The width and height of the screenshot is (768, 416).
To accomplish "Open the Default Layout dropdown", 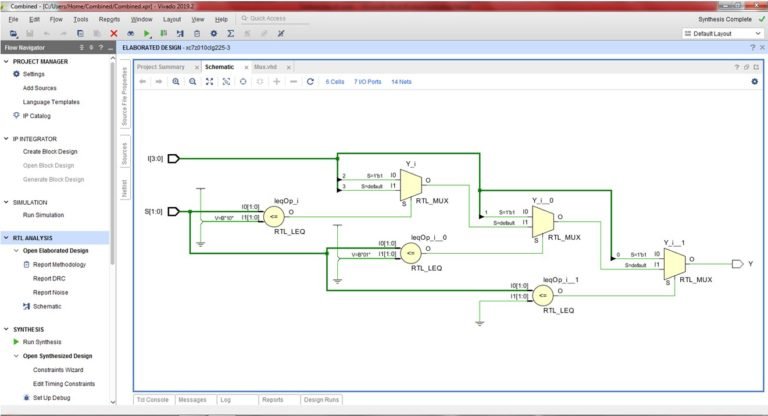I will [x=722, y=34].
